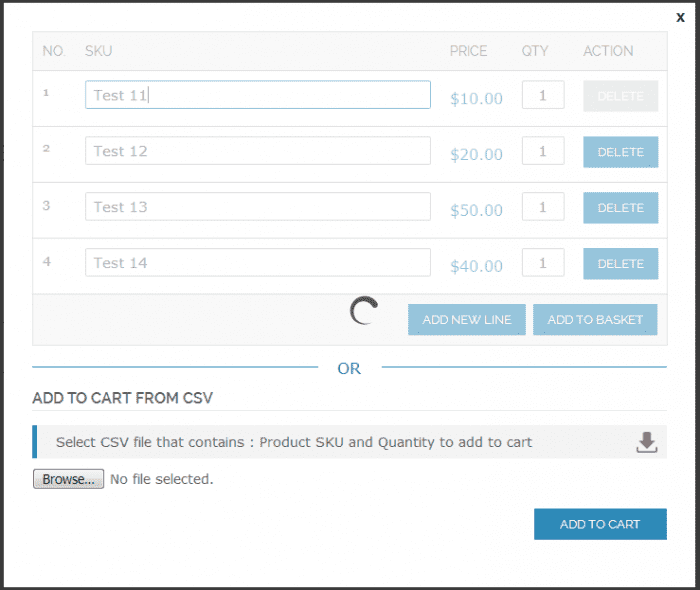Click the quantity box beside $50.00

tap(543, 207)
